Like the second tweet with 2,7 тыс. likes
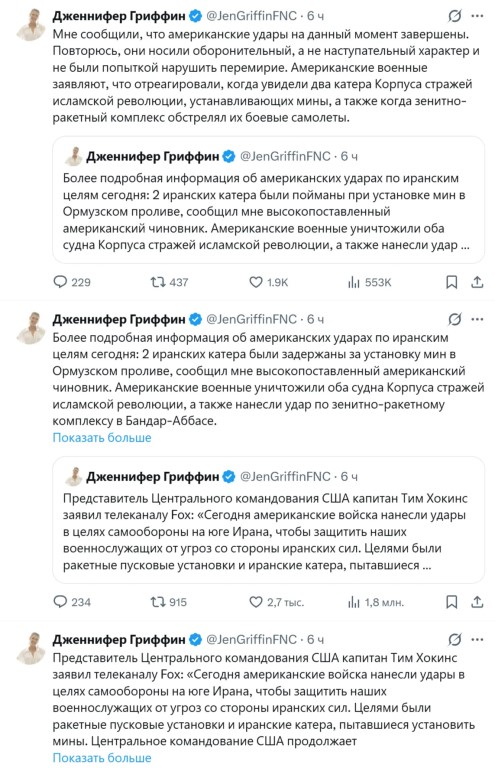 [277, 601]
